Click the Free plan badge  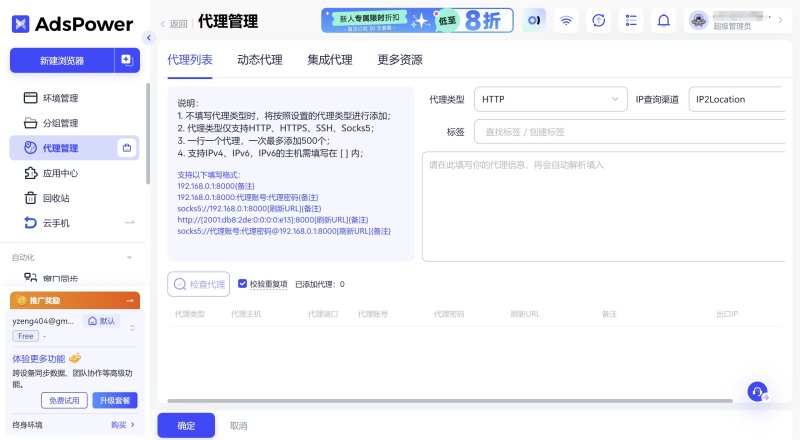[26, 336]
